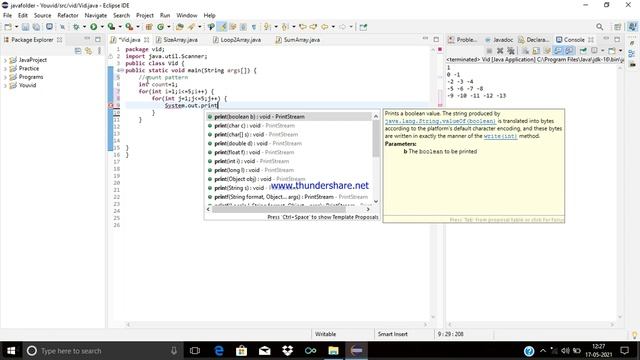Open java.lang.String.valueOf(boolean) link
The height and width of the screenshot is (360, 640).
440,121
